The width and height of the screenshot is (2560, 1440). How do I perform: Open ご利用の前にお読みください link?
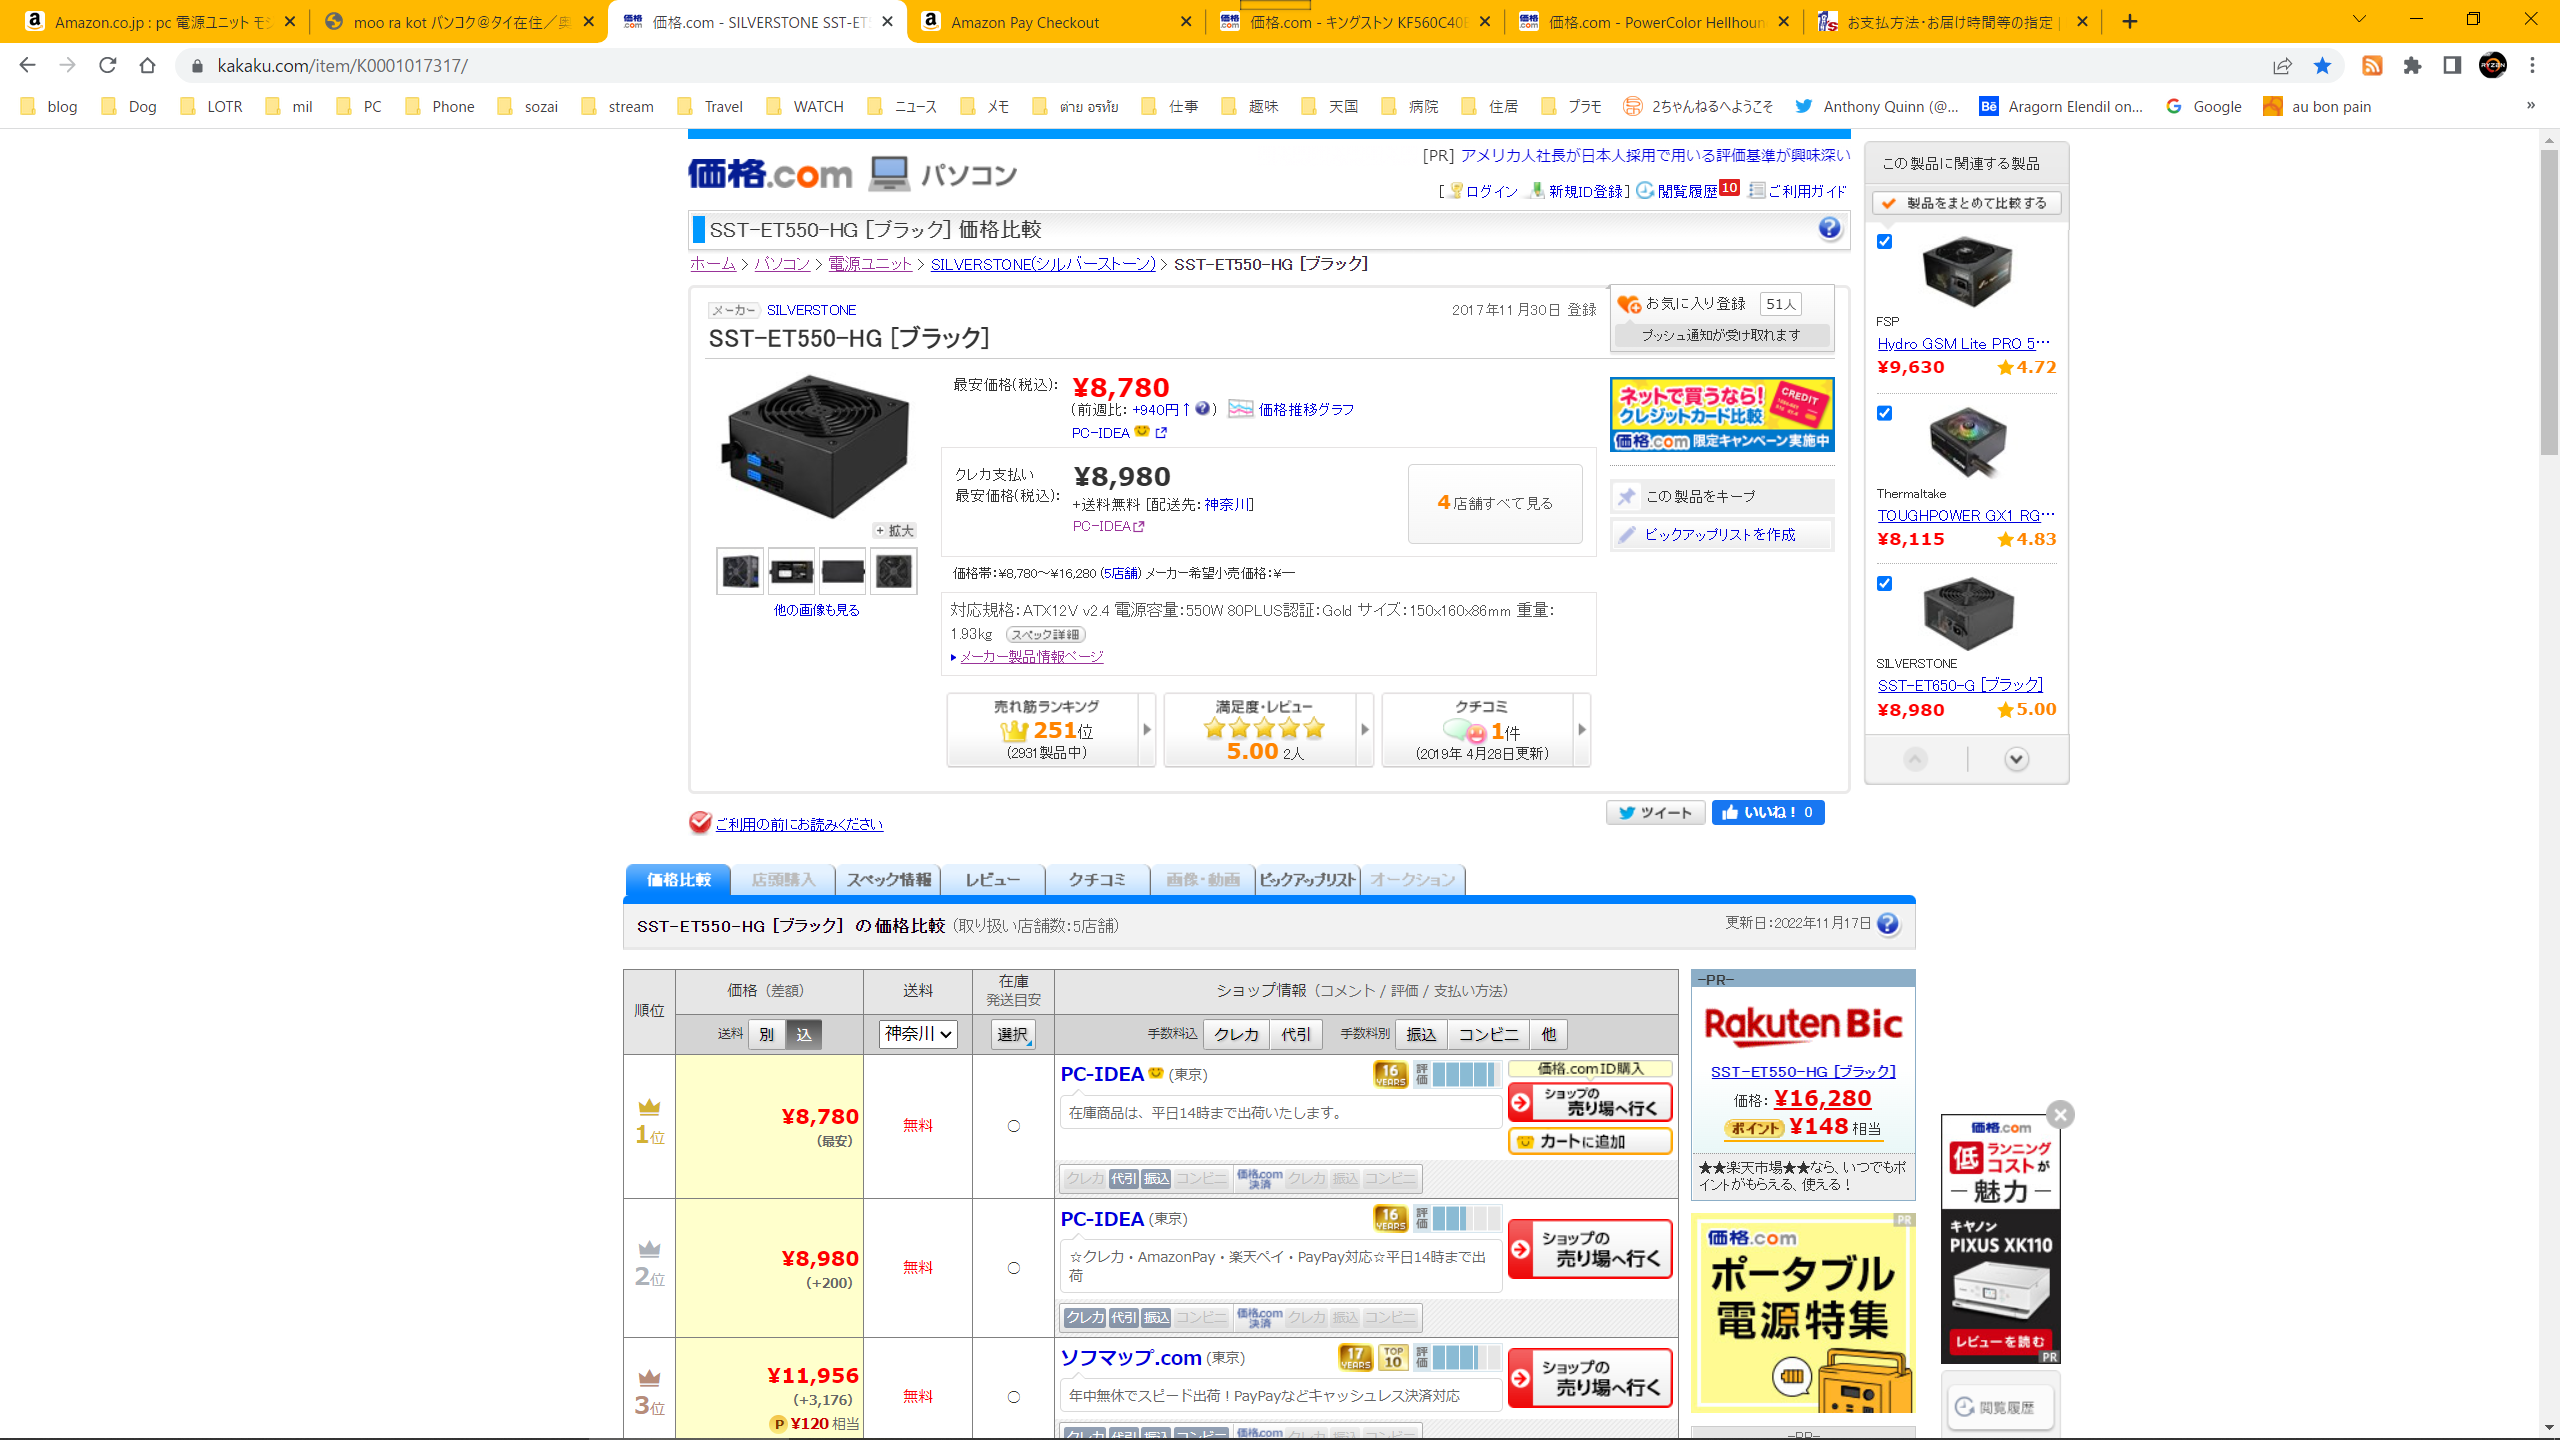[799, 824]
